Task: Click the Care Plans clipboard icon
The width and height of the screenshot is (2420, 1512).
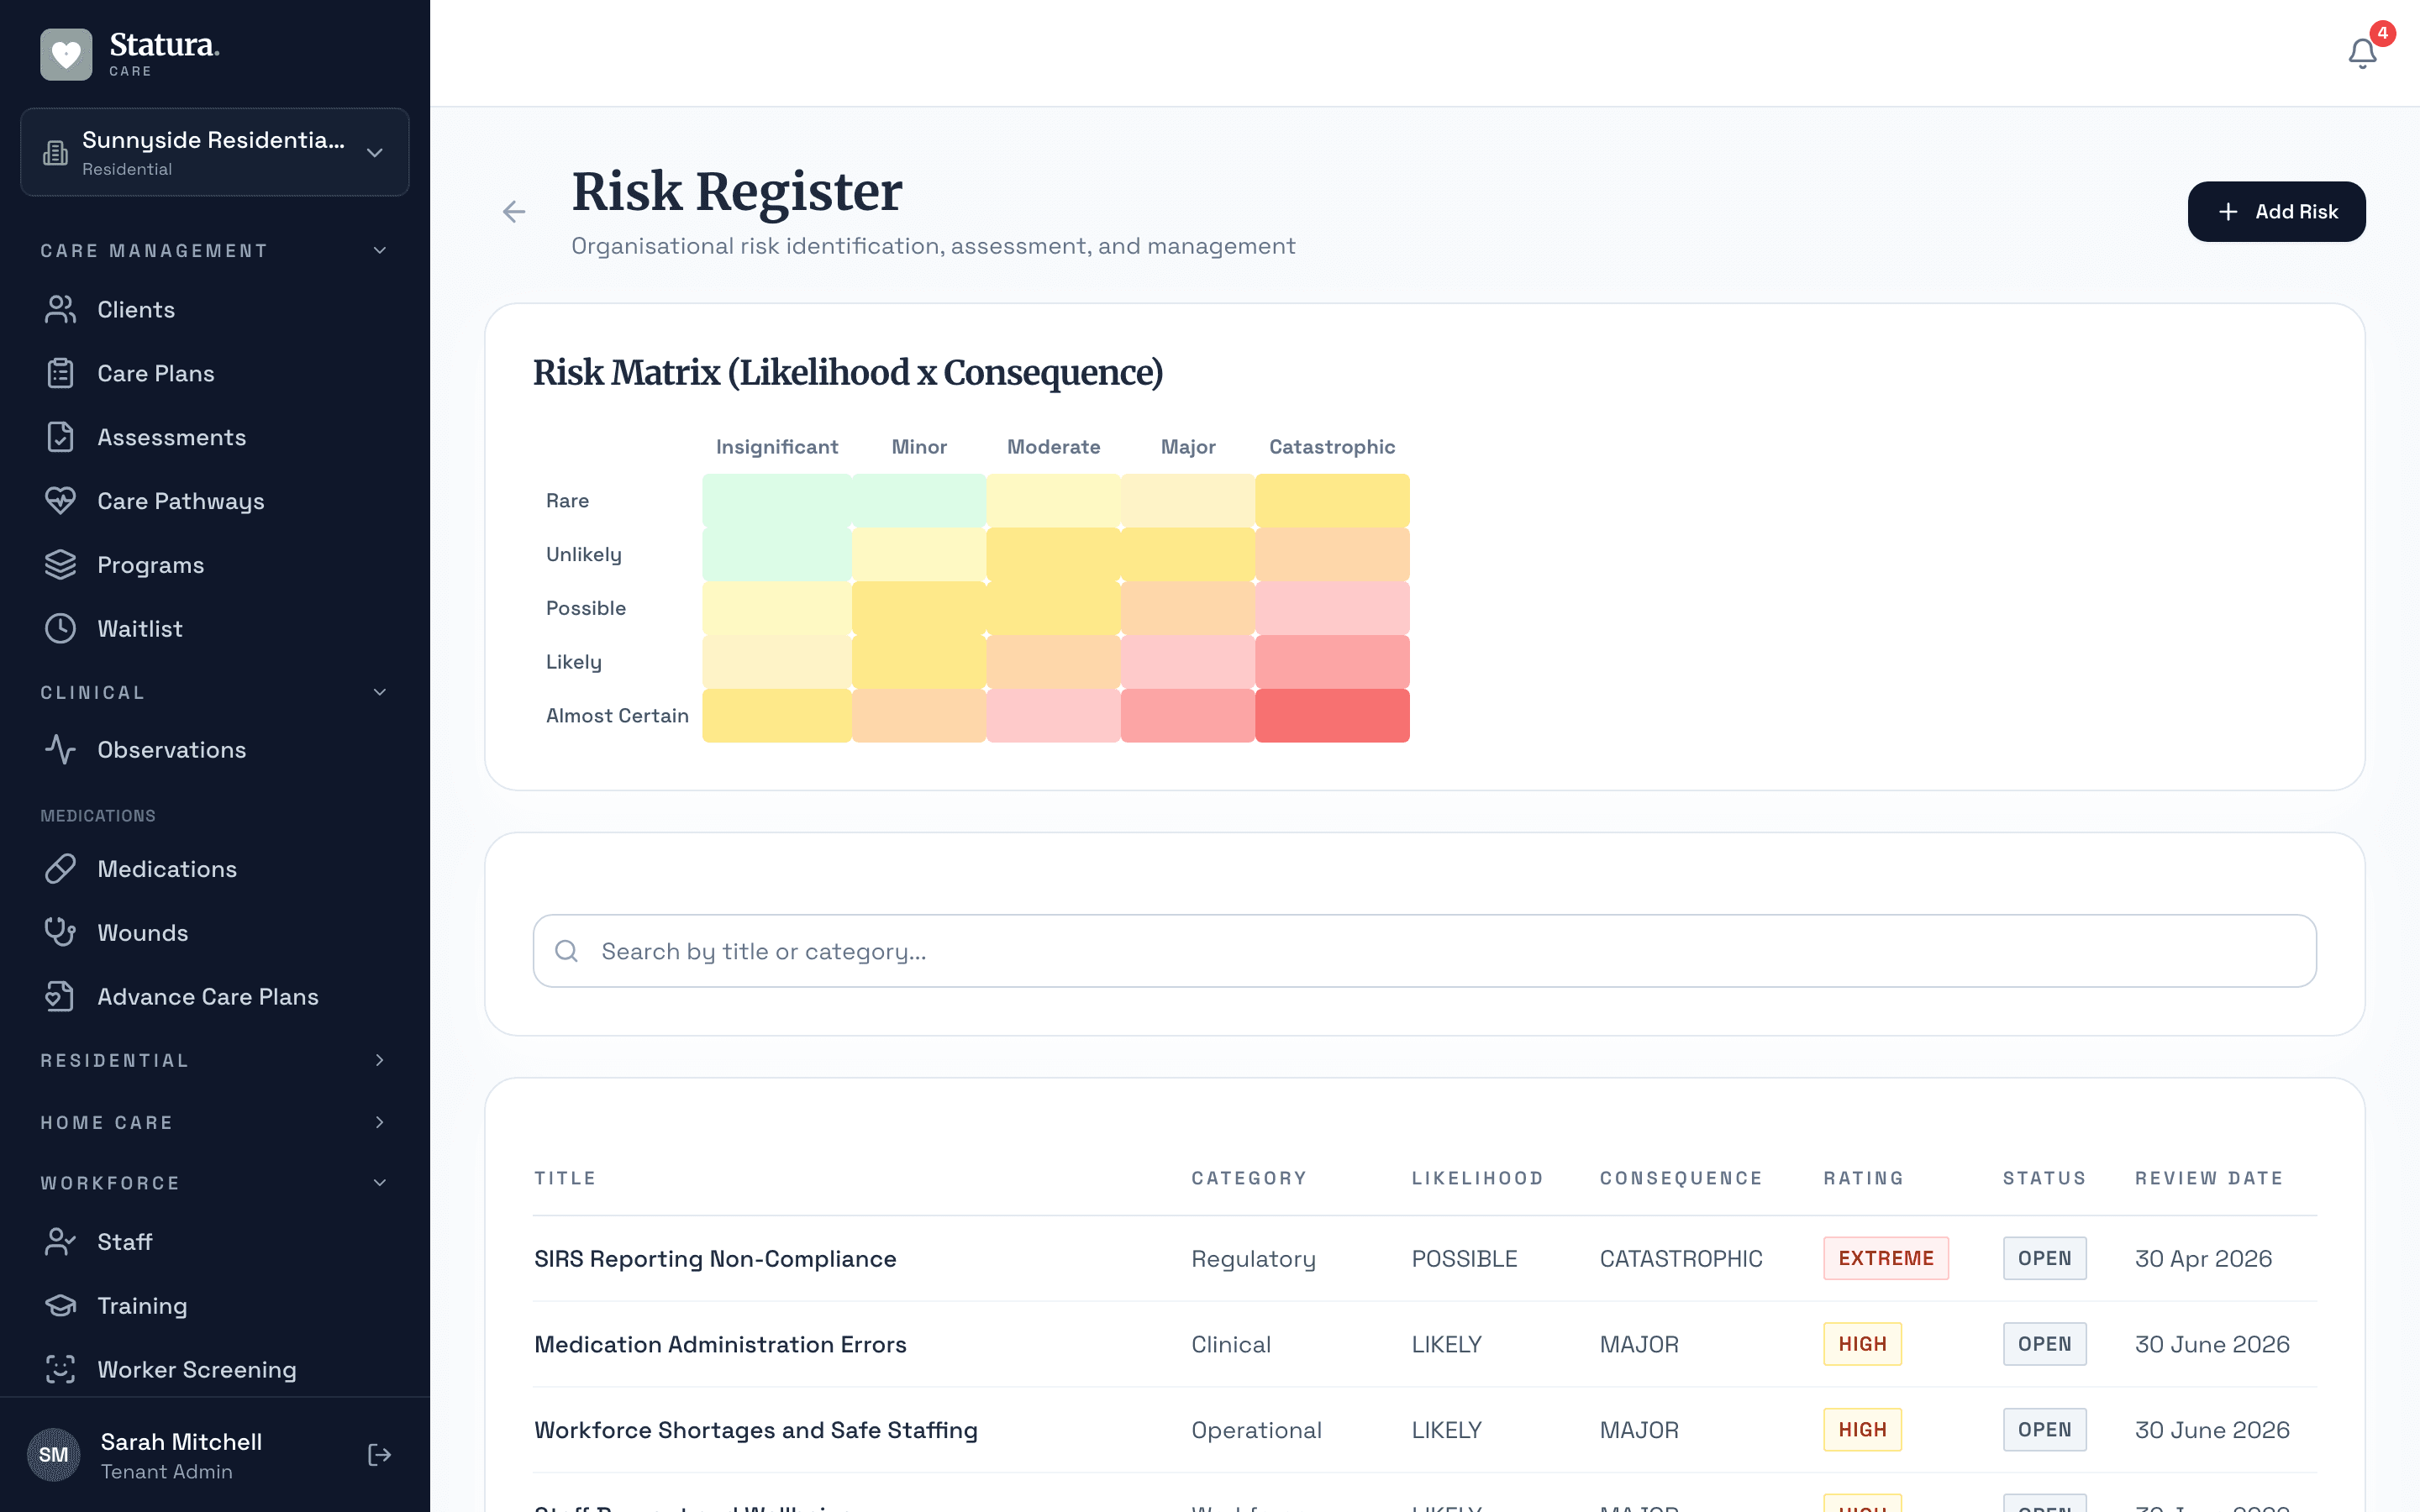Action: pyautogui.click(x=60, y=373)
